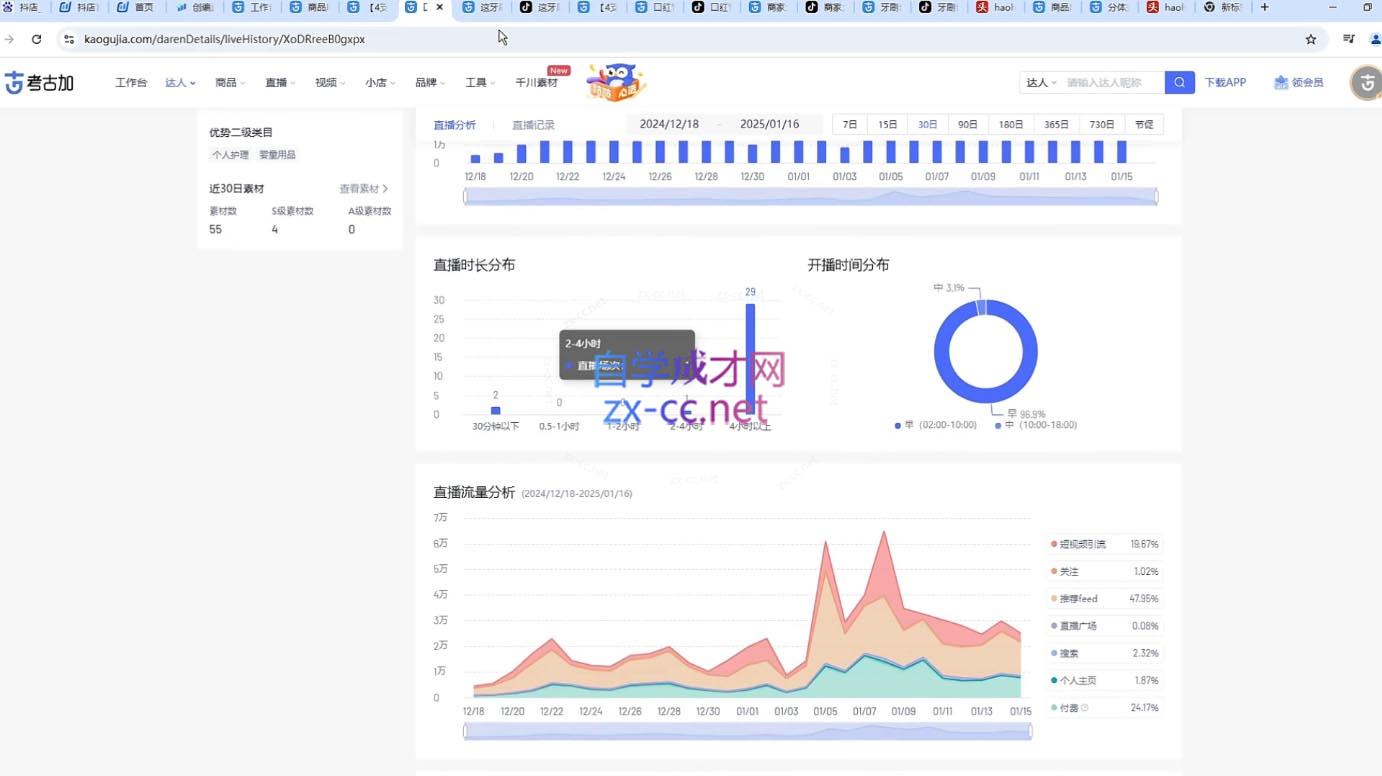
Task: Click the user avatar icon at top right
Action: [x=1366, y=82]
